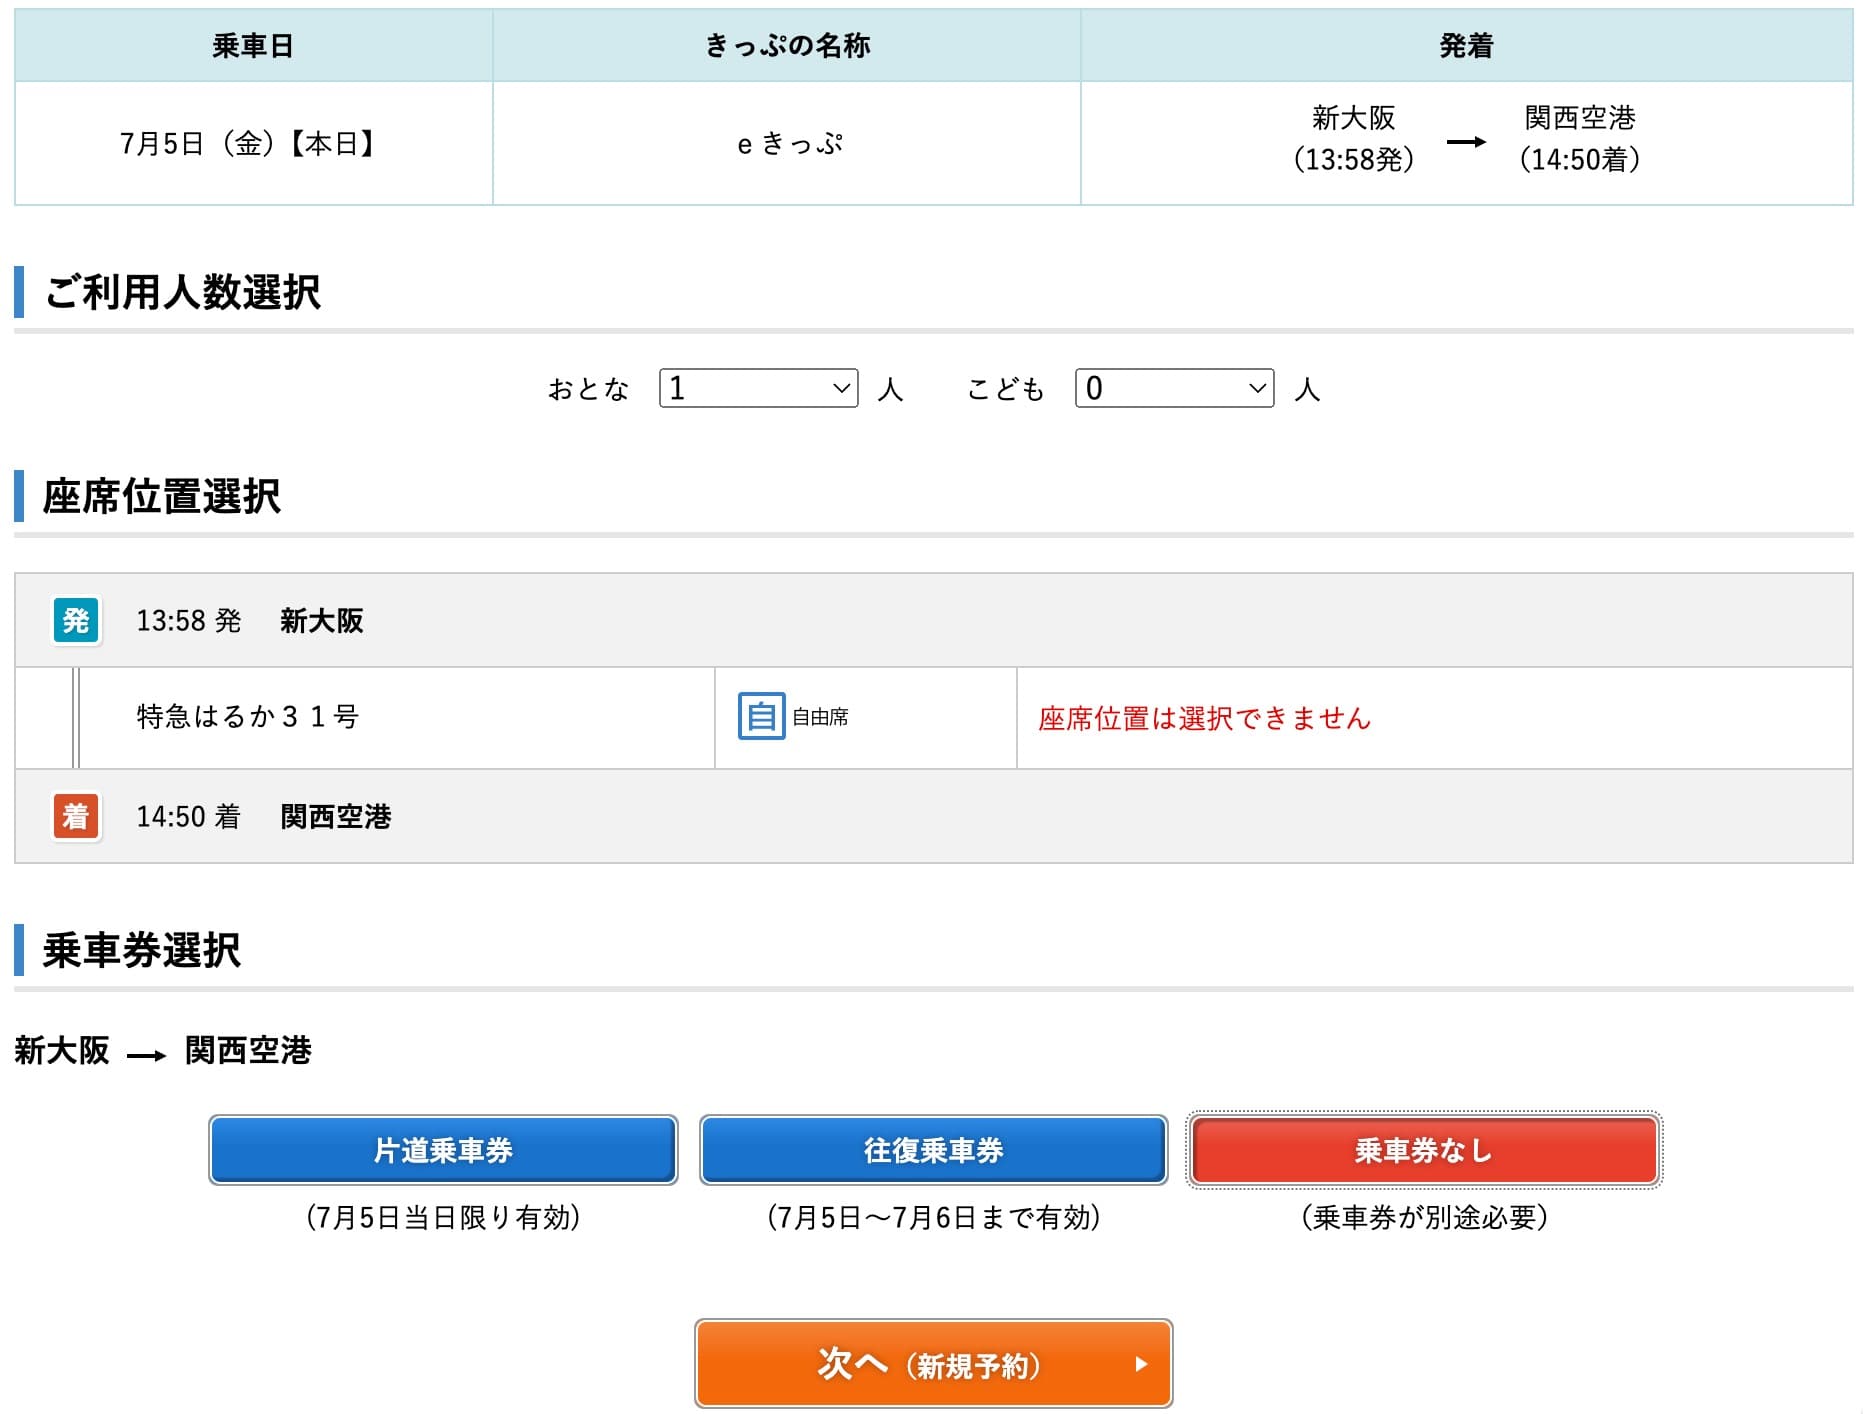
Task: Click 関西空港 (14:50着) in the header table
Action: click(x=1580, y=138)
